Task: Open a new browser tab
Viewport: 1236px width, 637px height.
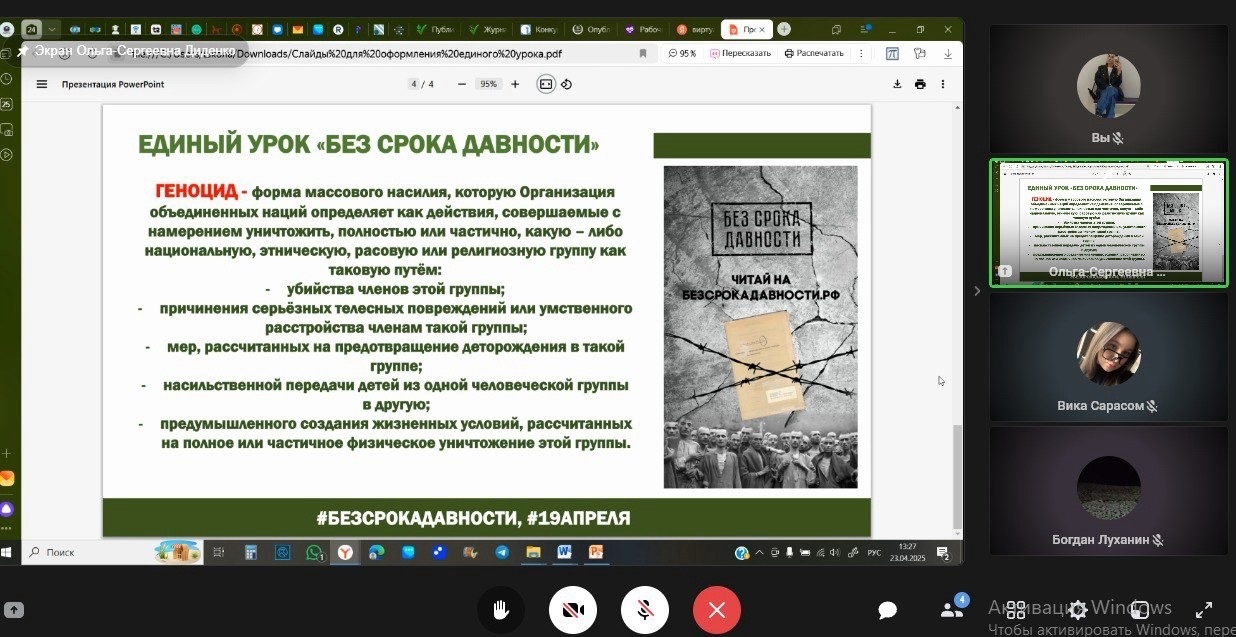Action: (x=784, y=29)
